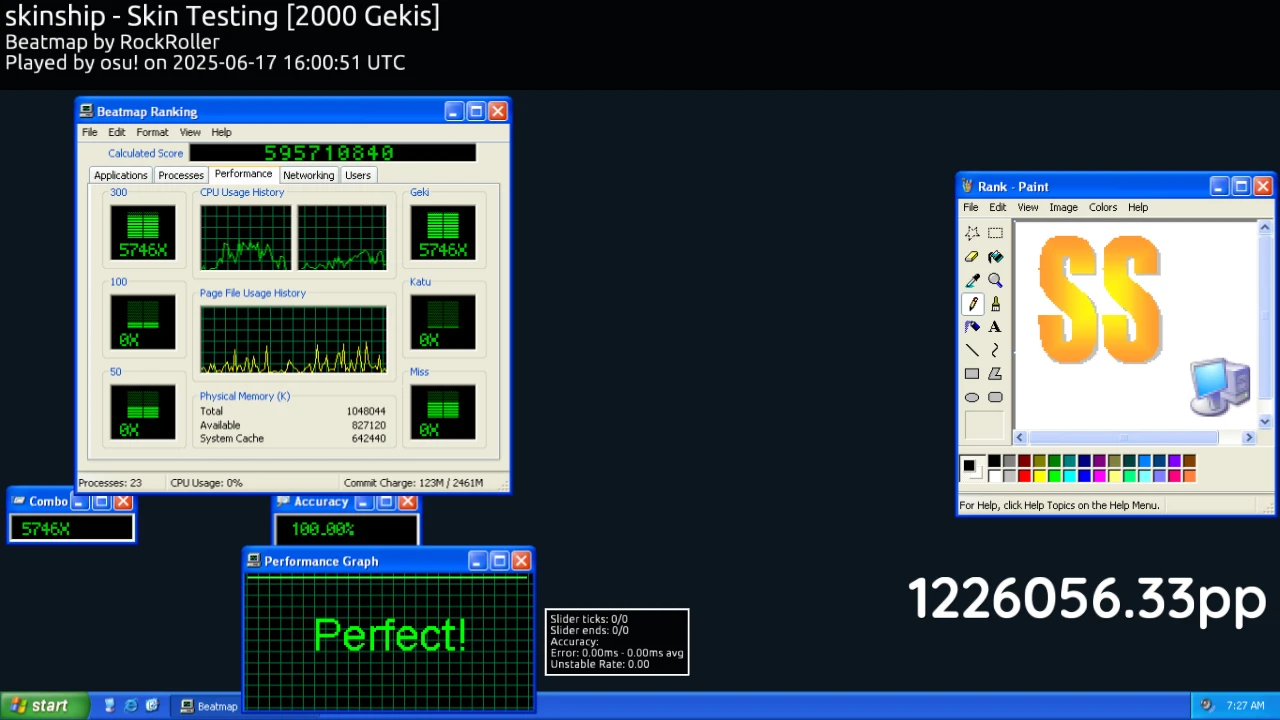Click the Start button

pos(37,706)
